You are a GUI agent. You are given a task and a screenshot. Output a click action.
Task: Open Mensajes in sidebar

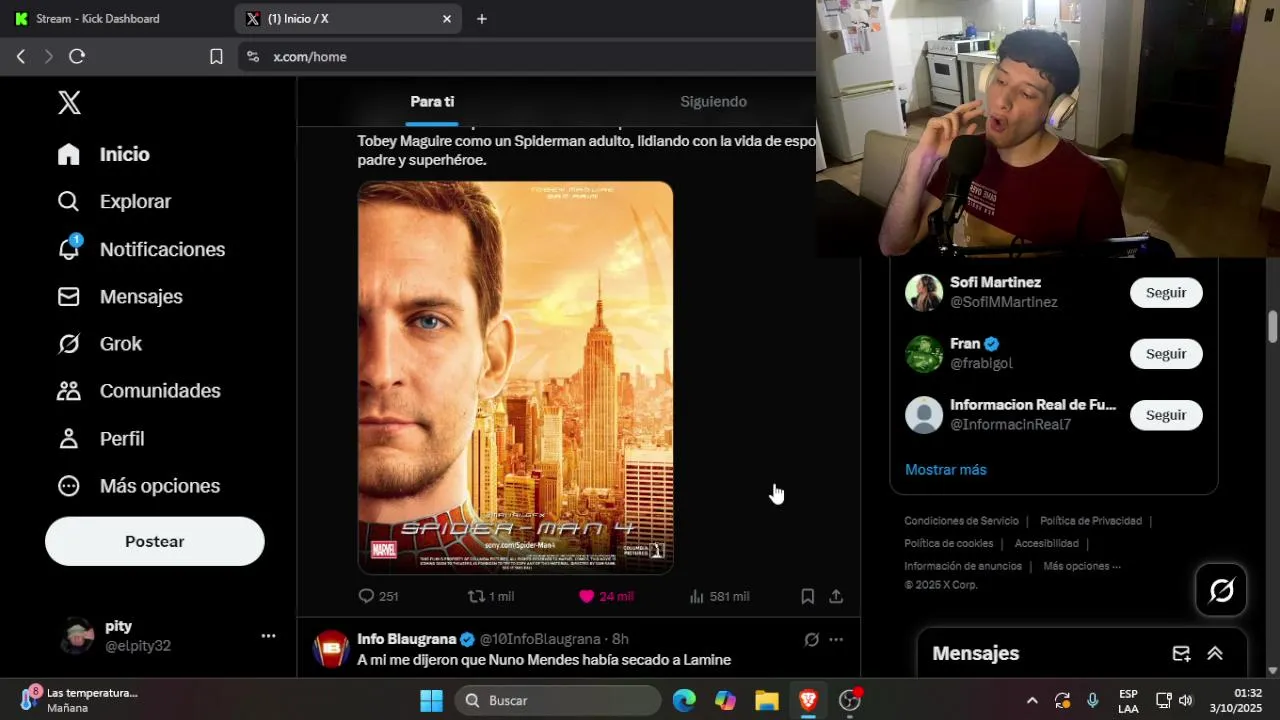click(120, 296)
